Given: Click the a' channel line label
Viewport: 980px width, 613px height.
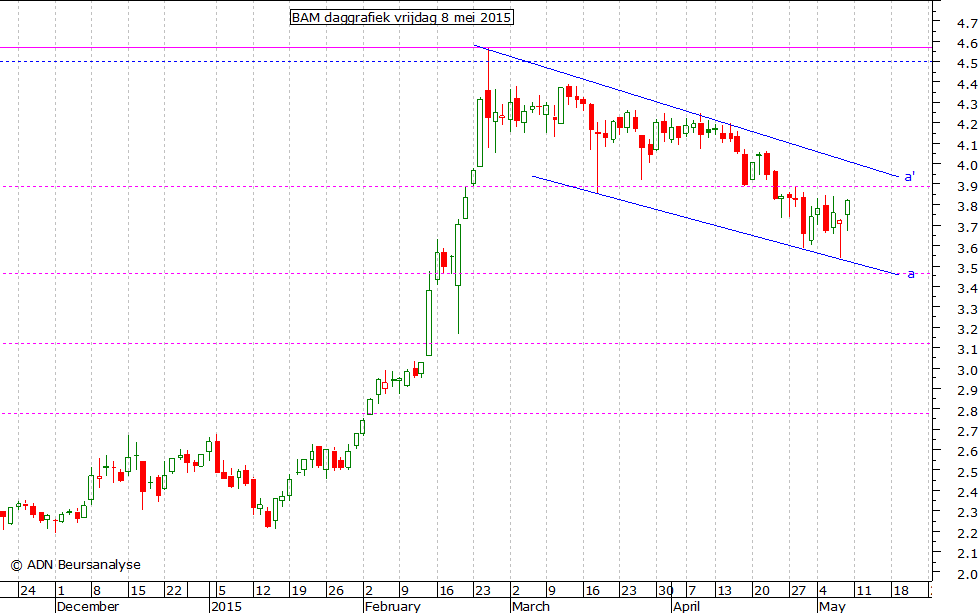Looking at the screenshot, I should [910, 177].
